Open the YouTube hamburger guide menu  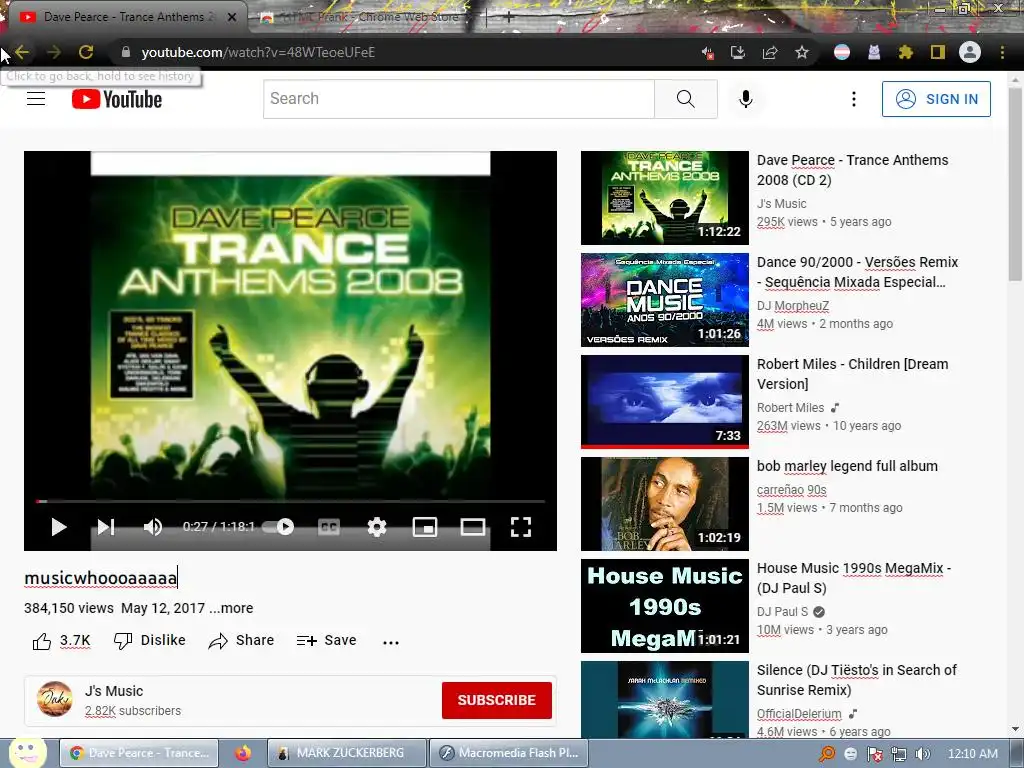36,99
